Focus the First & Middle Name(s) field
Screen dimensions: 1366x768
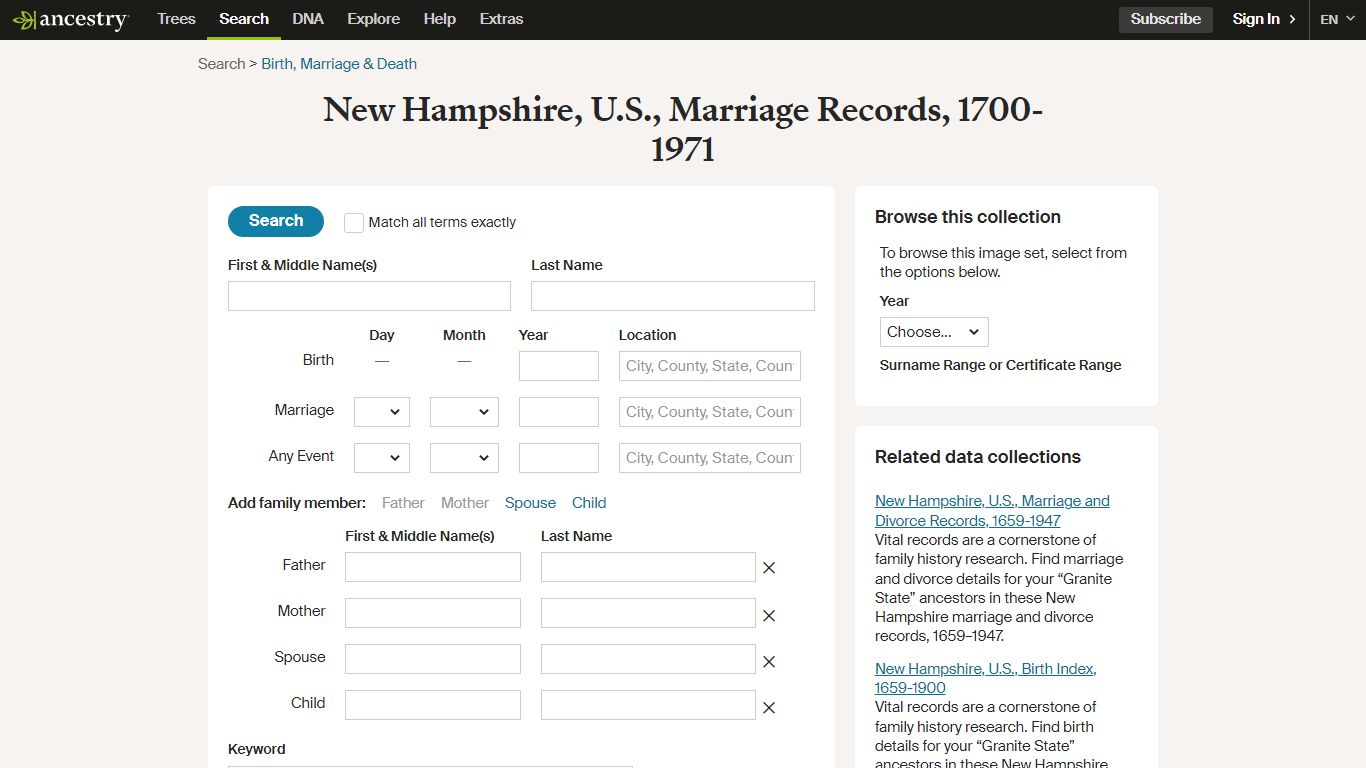369,296
